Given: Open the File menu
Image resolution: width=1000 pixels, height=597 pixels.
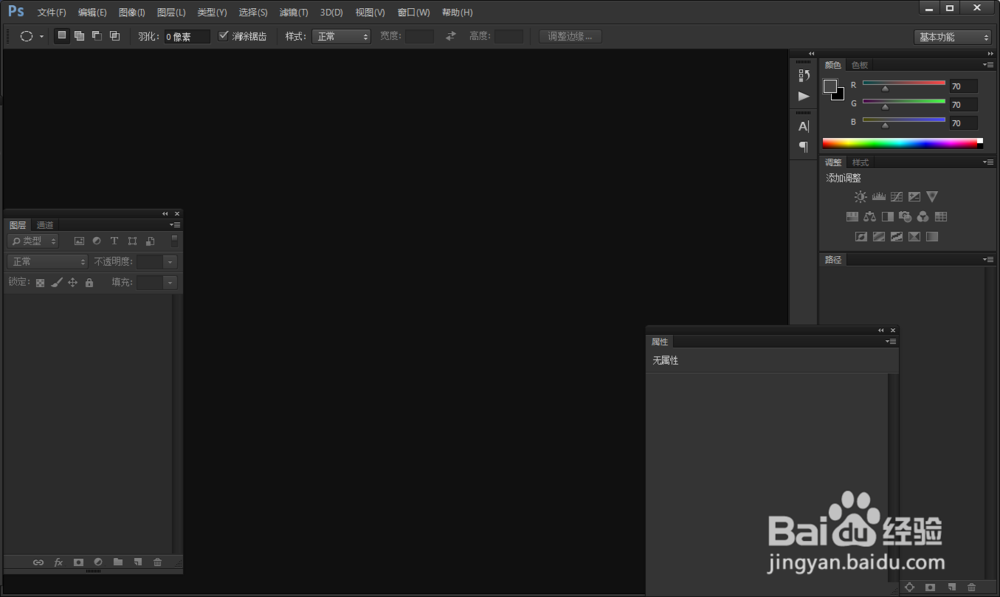Looking at the screenshot, I should pos(52,13).
